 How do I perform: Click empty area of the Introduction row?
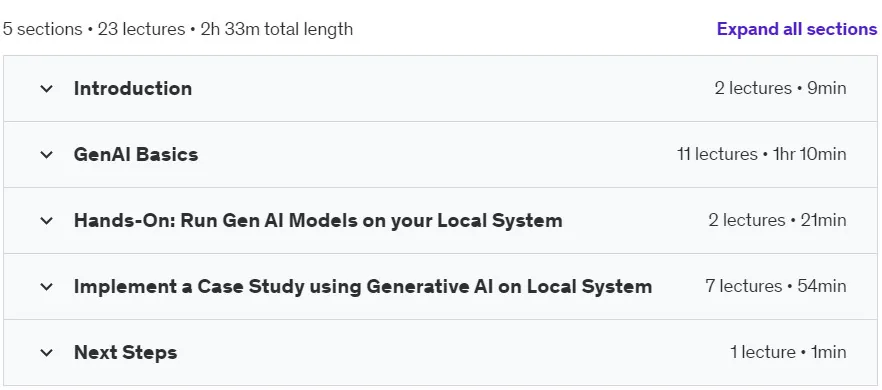click(450, 88)
